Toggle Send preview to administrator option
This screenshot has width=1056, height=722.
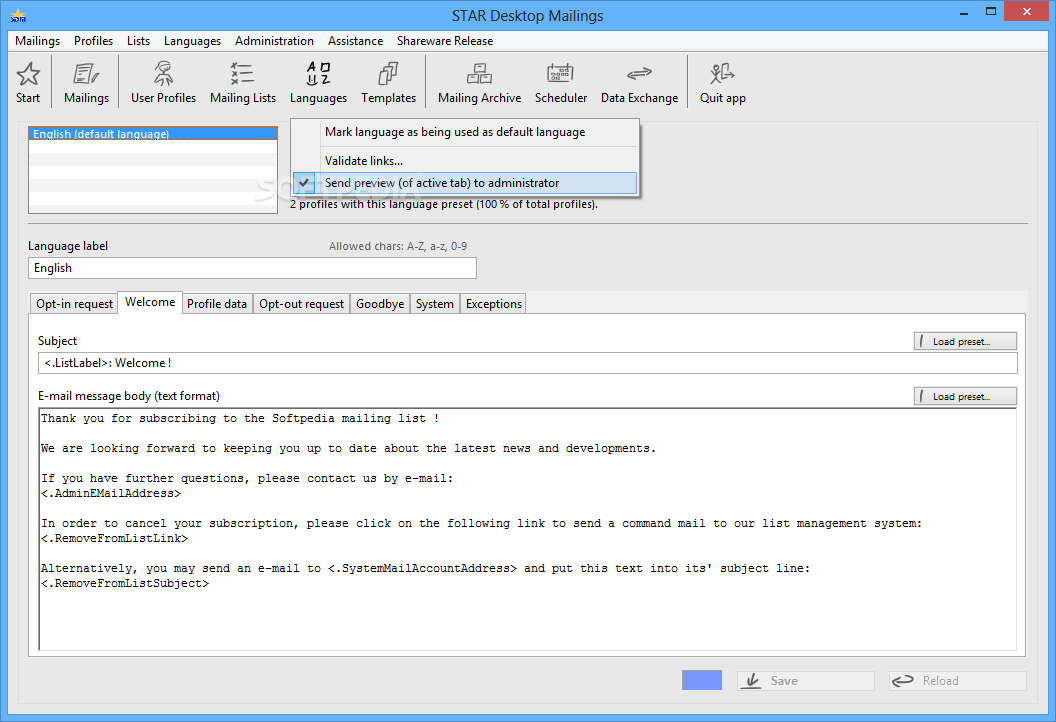[x=465, y=183]
